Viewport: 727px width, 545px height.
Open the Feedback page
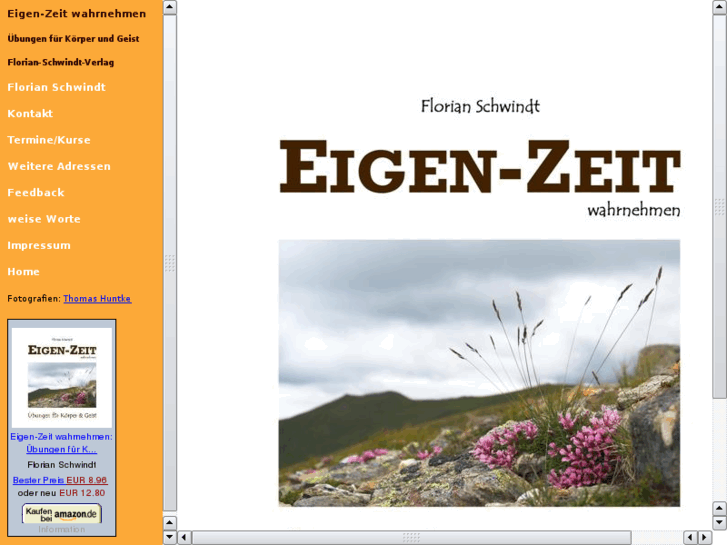pyautogui.click(x=36, y=192)
